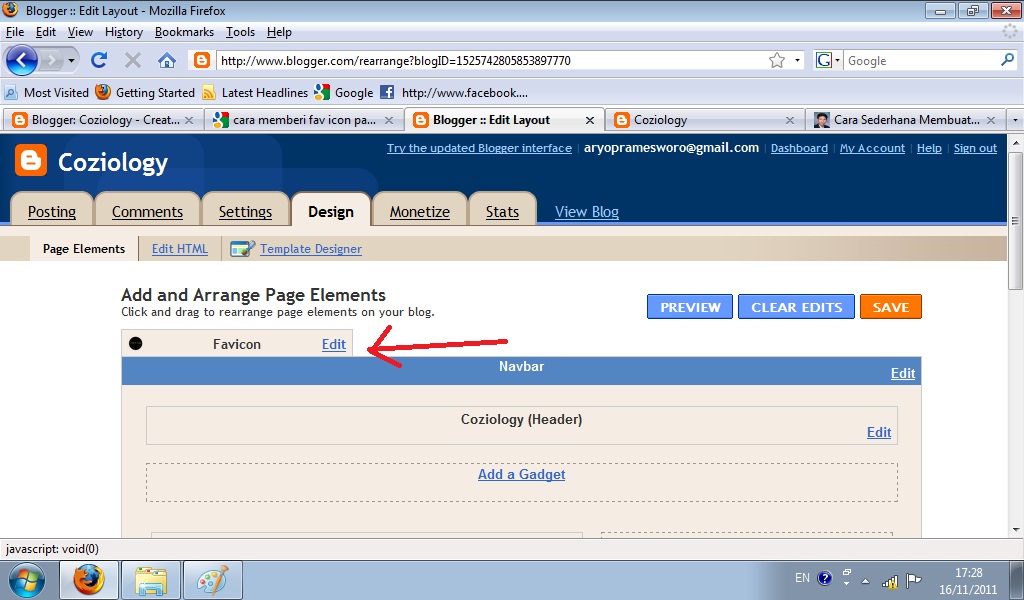Open Paint from the taskbar
This screenshot has height=600, width=1024.
coord(213,580)
